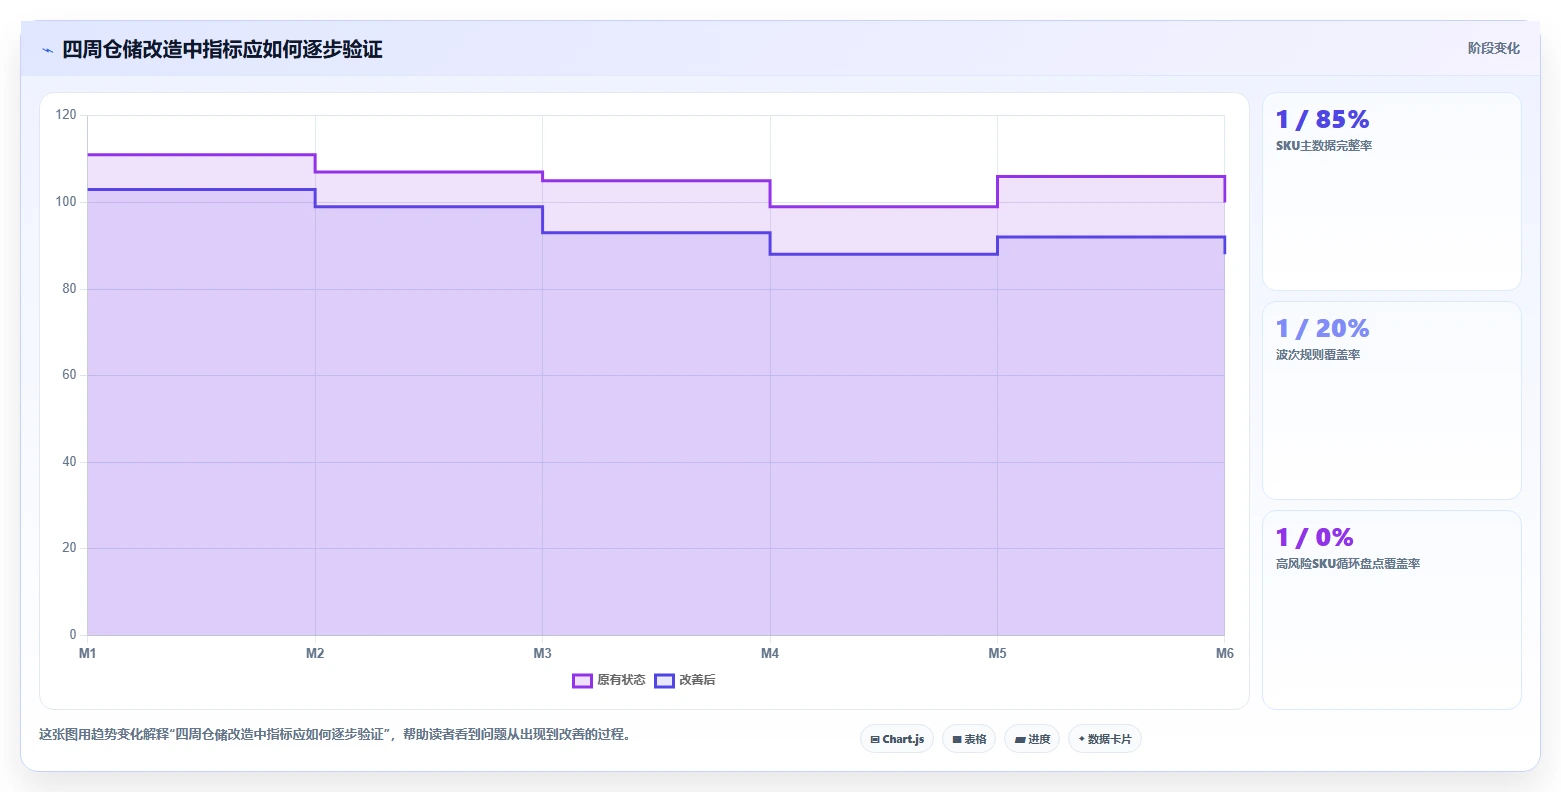Screen dimensions: 1561x792
Task: Hide the 原有状态 series via legend label
Action: pyautogui.click(x=621, y=681)
